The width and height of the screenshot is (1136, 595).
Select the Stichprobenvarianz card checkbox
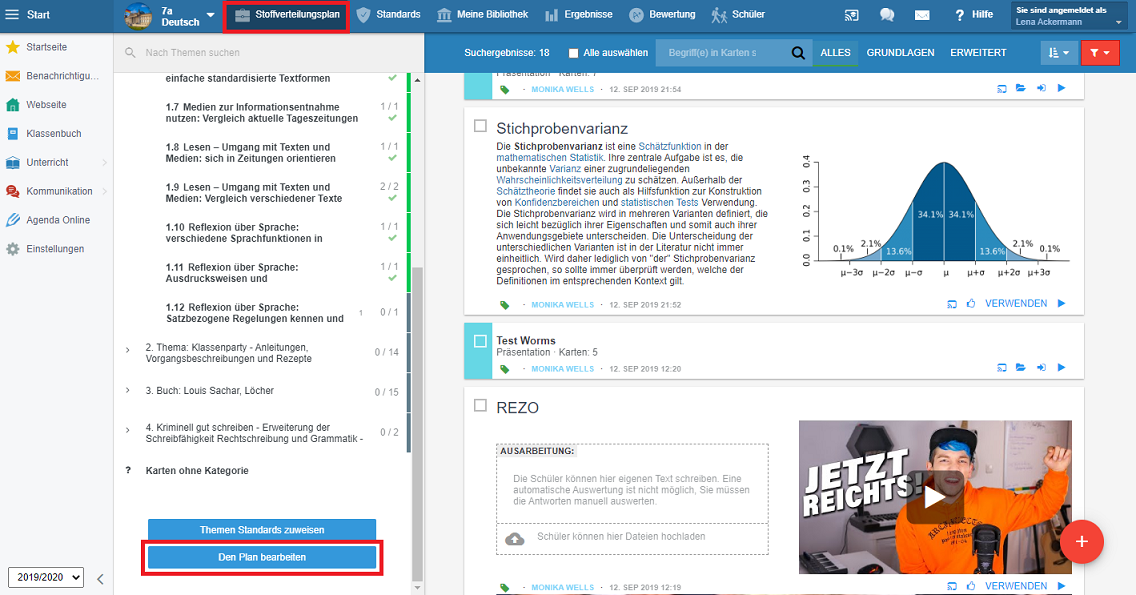(480, 126)
